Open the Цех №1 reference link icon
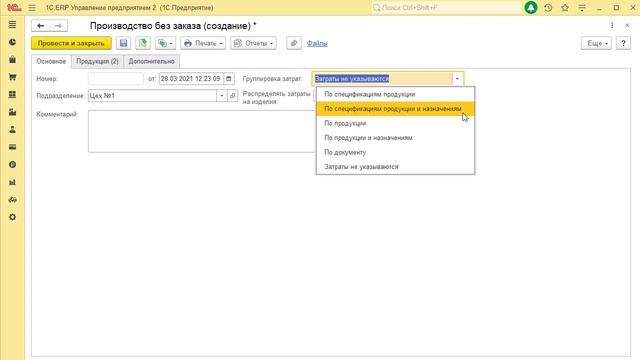Viewport: 640px width, 360px height. [x=233, y=96]
